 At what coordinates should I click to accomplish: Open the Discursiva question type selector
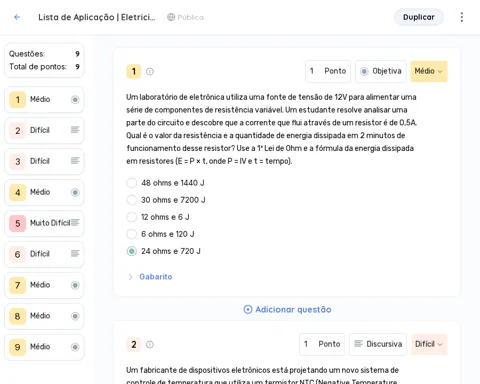pyautogui.click(x=378, y=344)
